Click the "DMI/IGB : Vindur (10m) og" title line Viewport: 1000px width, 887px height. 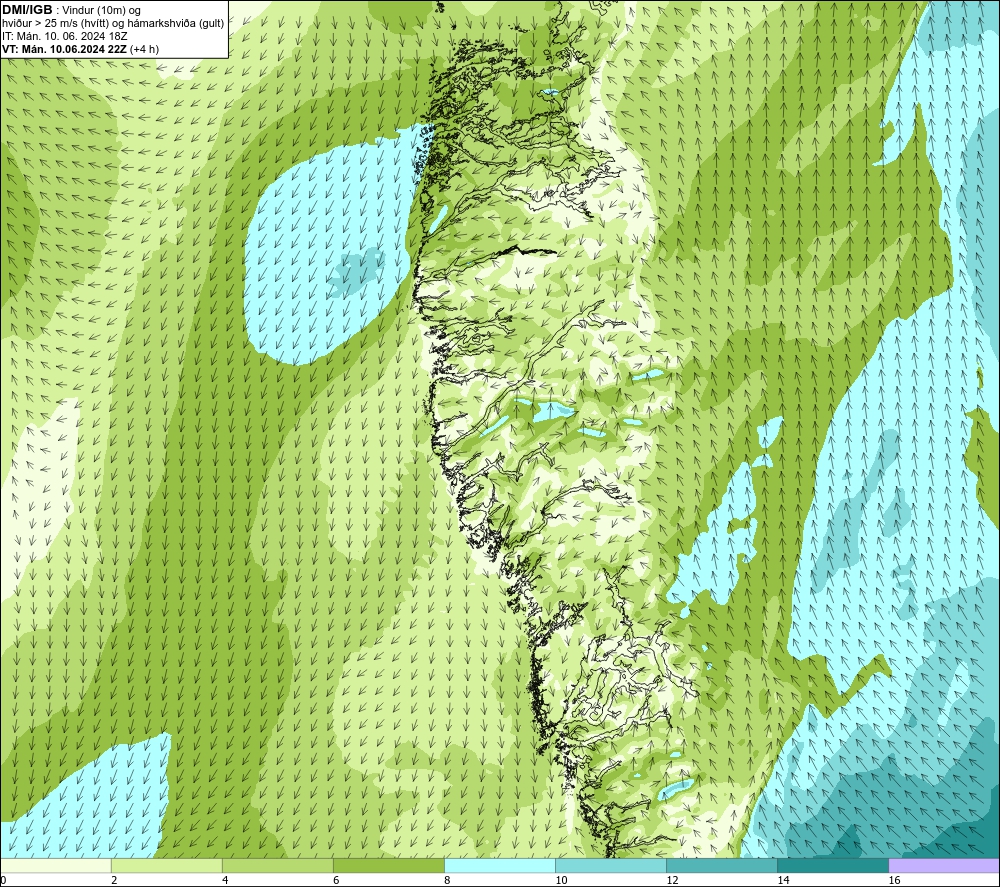click(x=71, y=10)
